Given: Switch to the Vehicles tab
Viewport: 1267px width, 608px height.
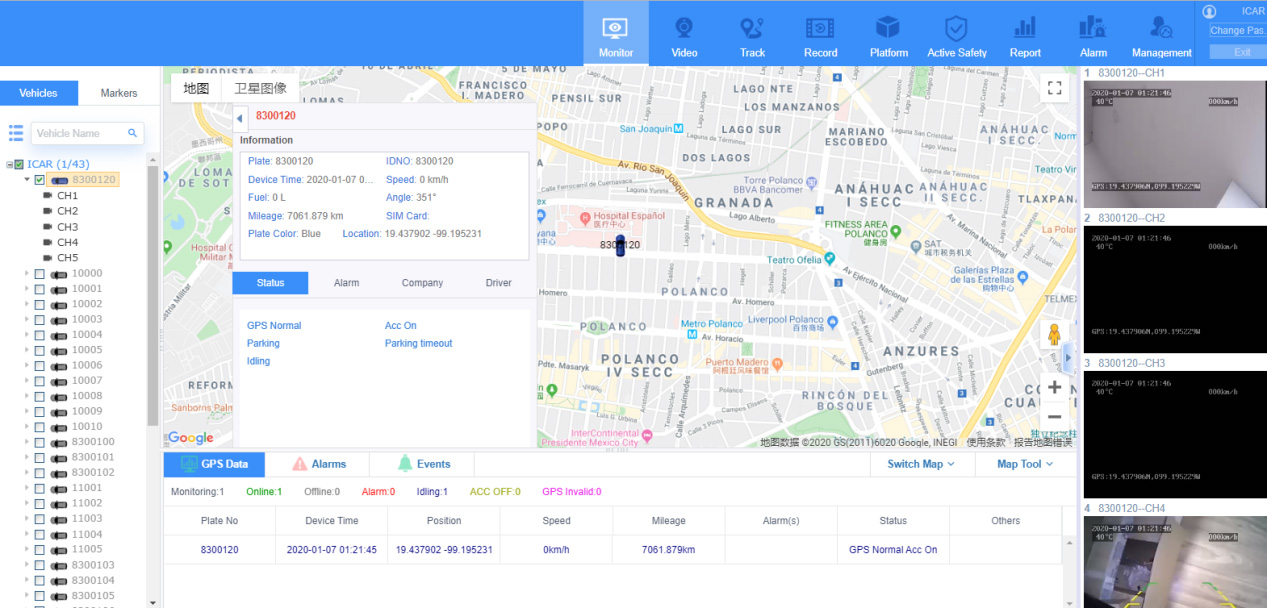Looking at the screenshot, I should point(39,93).
